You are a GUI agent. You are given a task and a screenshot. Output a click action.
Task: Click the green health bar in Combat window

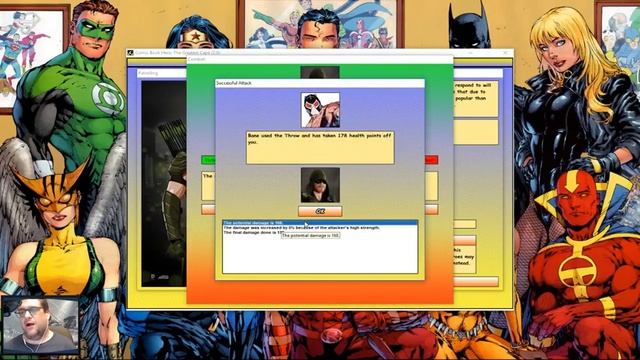208,160
